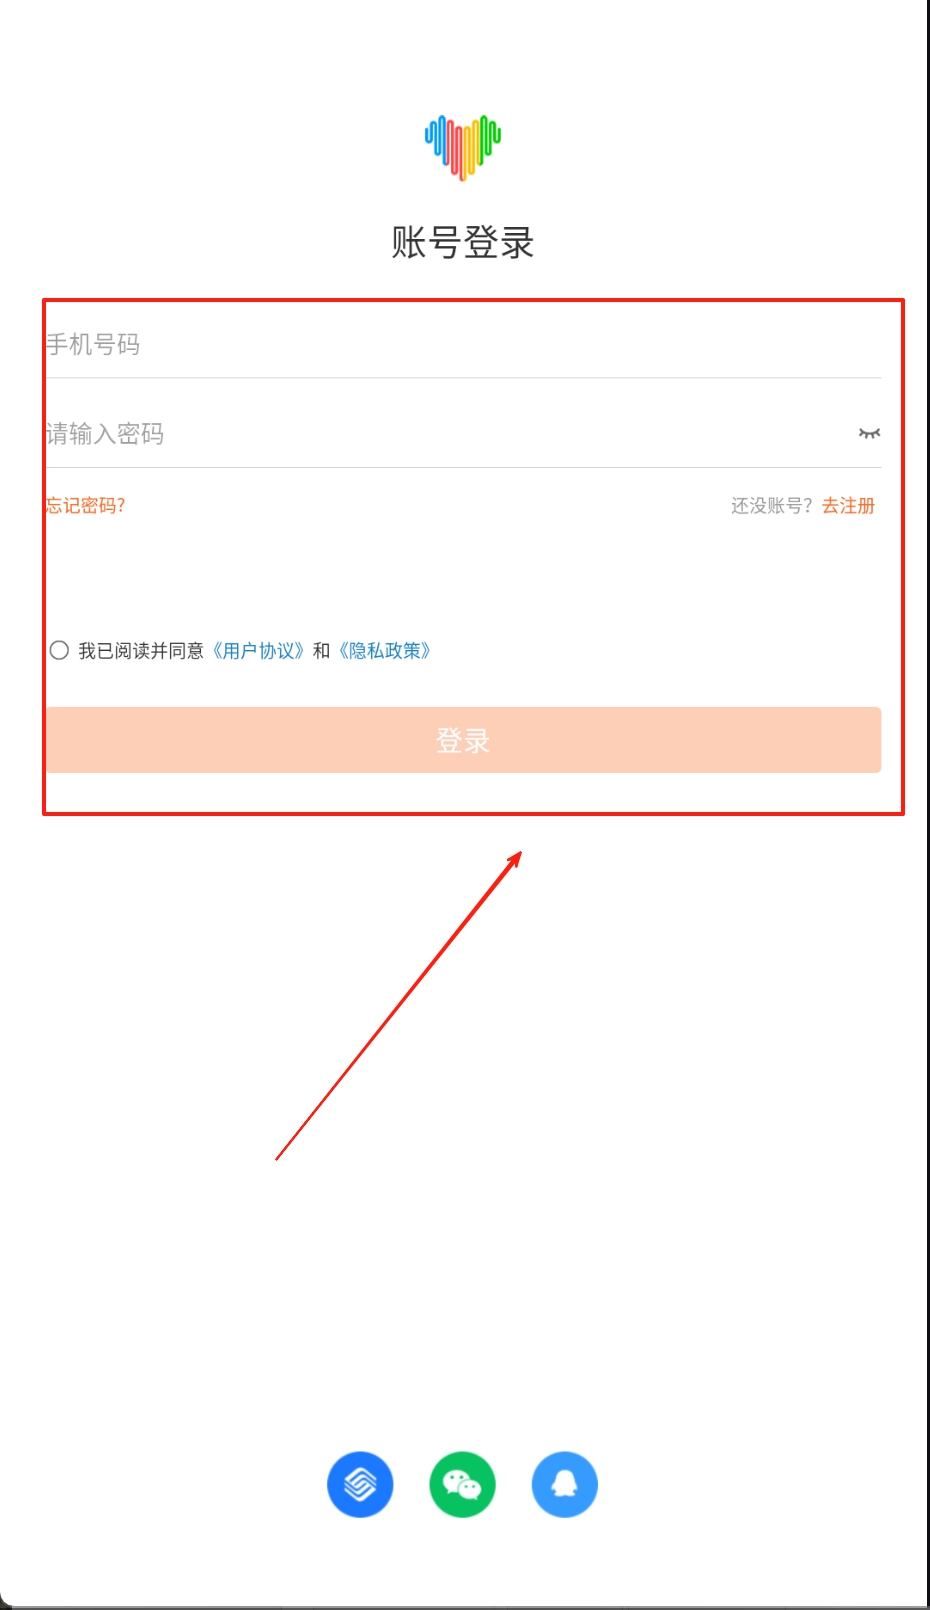Open the 《用户协议》 link

258,651
